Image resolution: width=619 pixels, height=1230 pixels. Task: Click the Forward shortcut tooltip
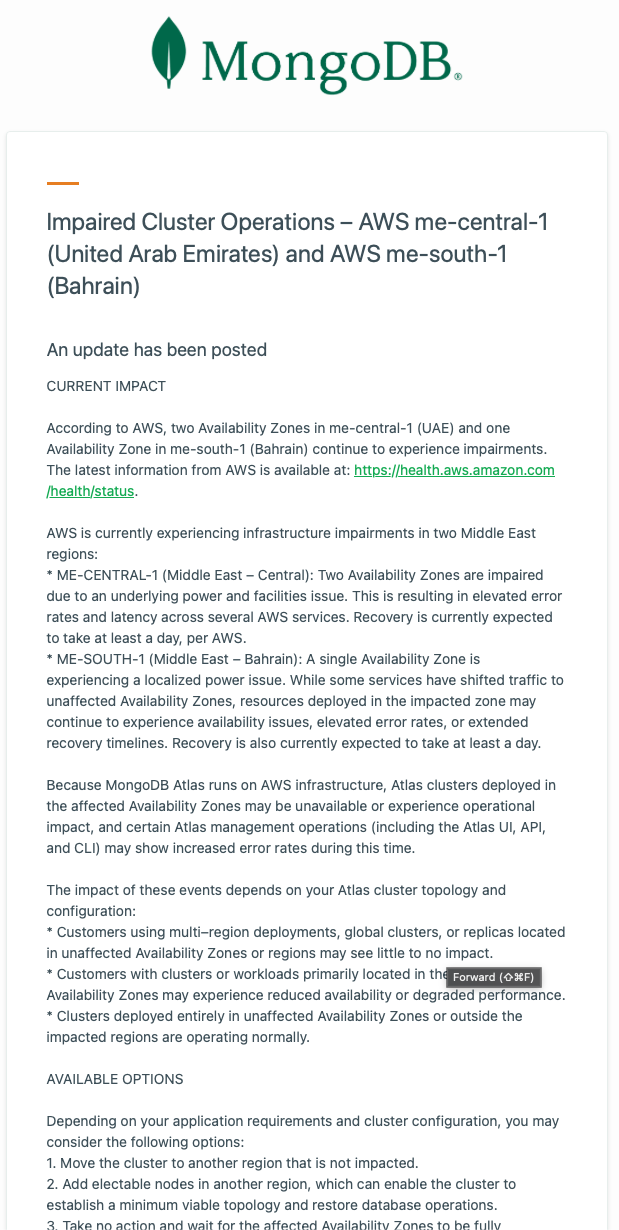(494, 977)
